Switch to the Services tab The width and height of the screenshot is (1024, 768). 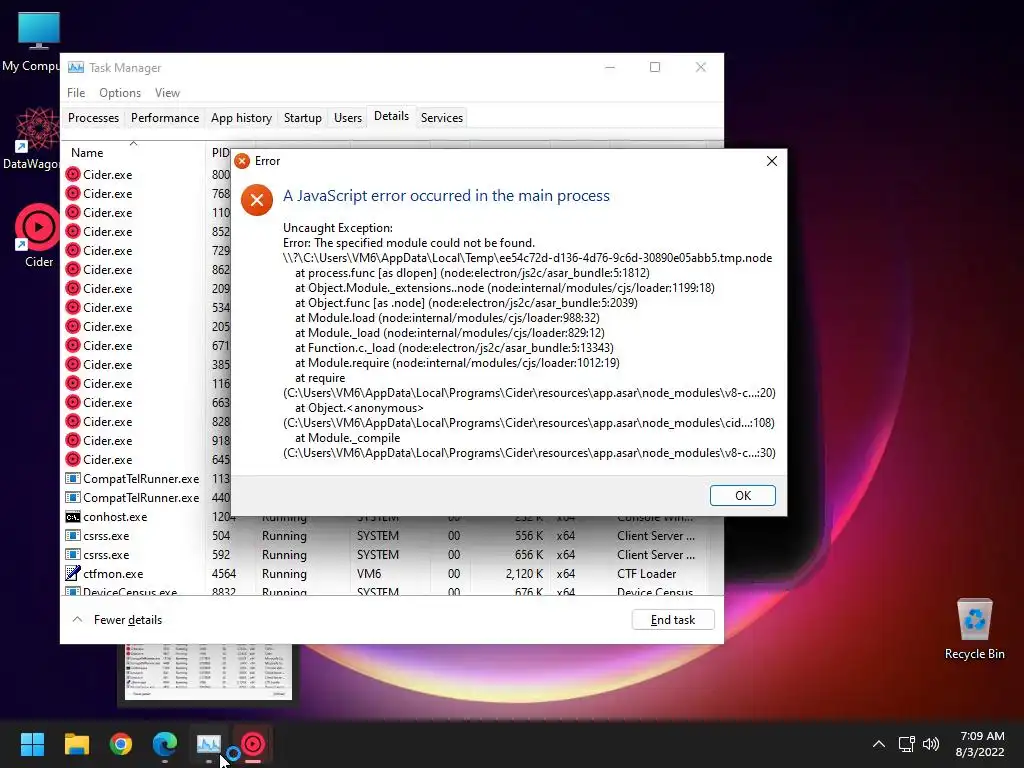tap(441, 118)
